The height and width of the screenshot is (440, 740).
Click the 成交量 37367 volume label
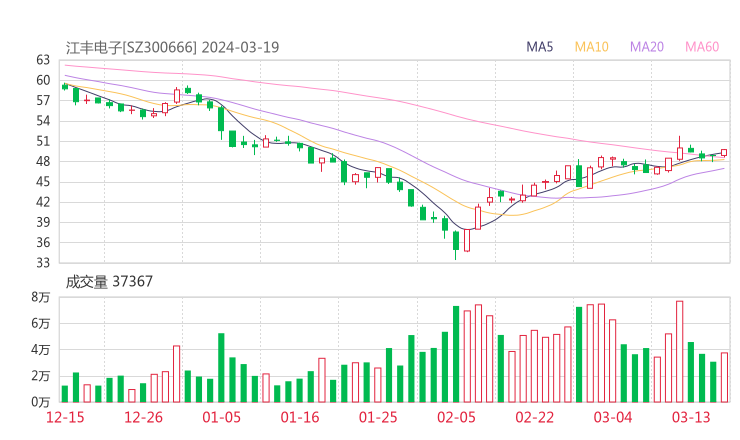pos(109,282)
